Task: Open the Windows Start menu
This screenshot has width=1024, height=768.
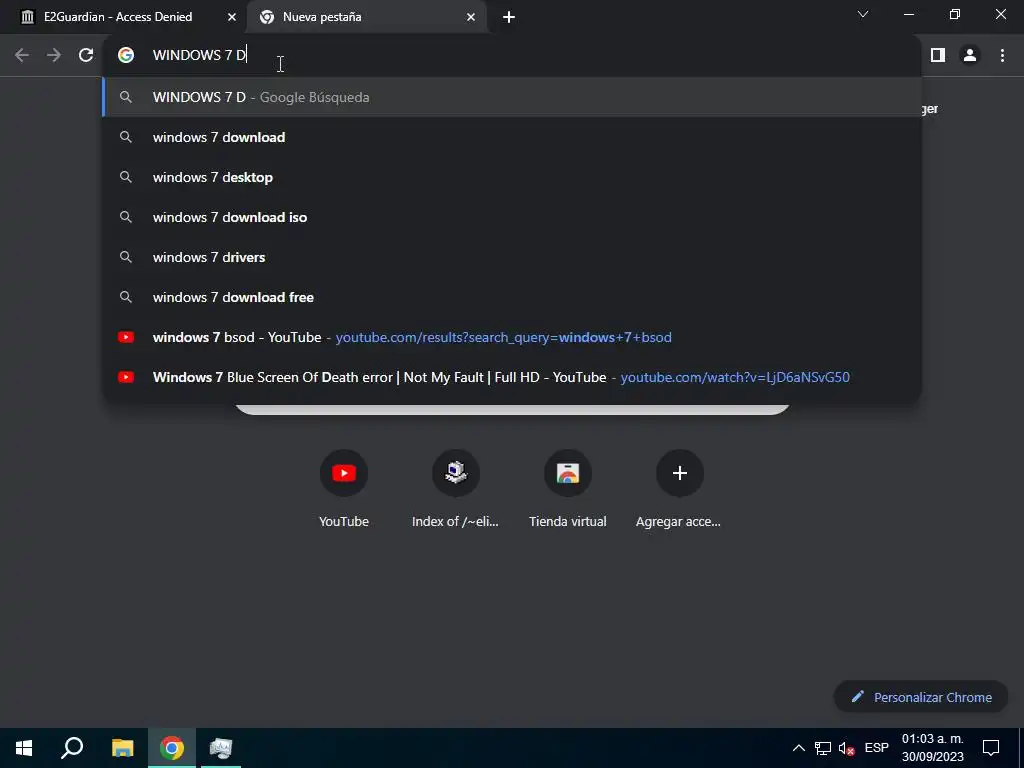Action: [x=24, y=748]
